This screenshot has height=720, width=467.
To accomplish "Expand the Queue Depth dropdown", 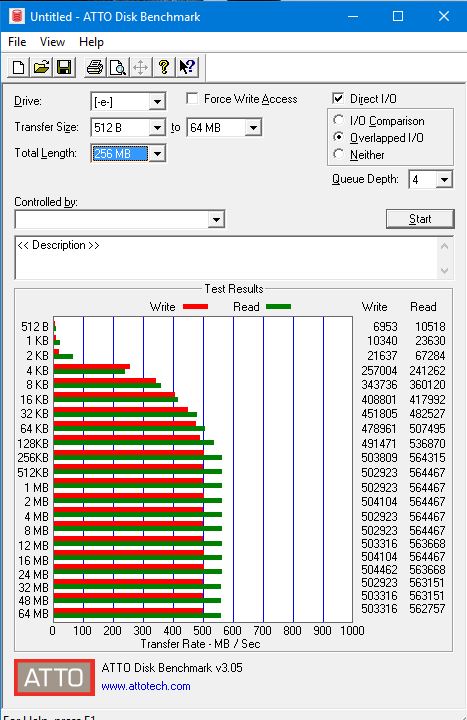I will point(444,179).
